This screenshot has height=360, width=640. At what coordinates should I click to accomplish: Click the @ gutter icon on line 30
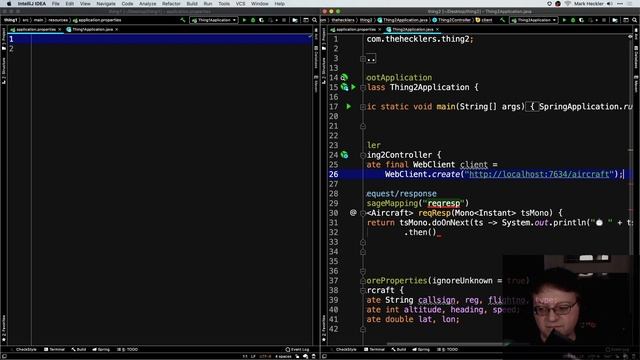click(x=353, y=213)
